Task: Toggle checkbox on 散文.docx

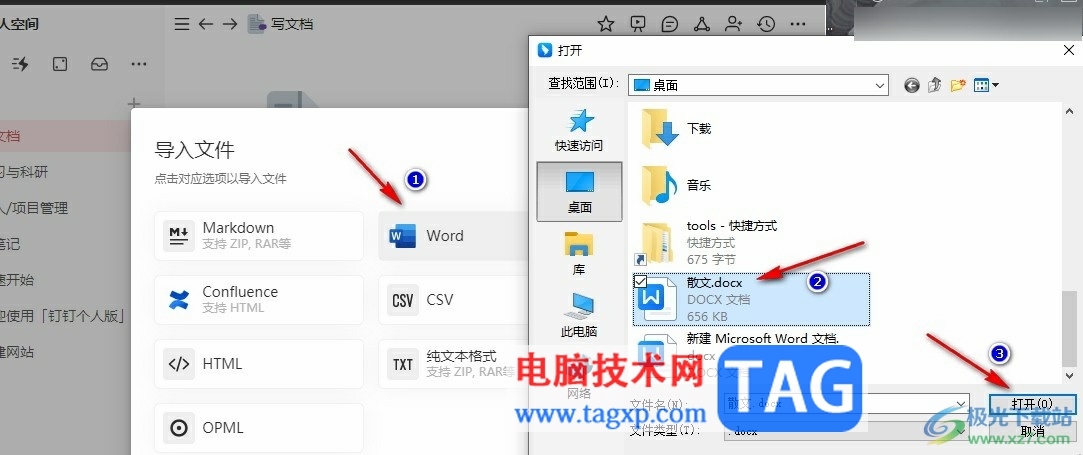Action: [640, 281]
